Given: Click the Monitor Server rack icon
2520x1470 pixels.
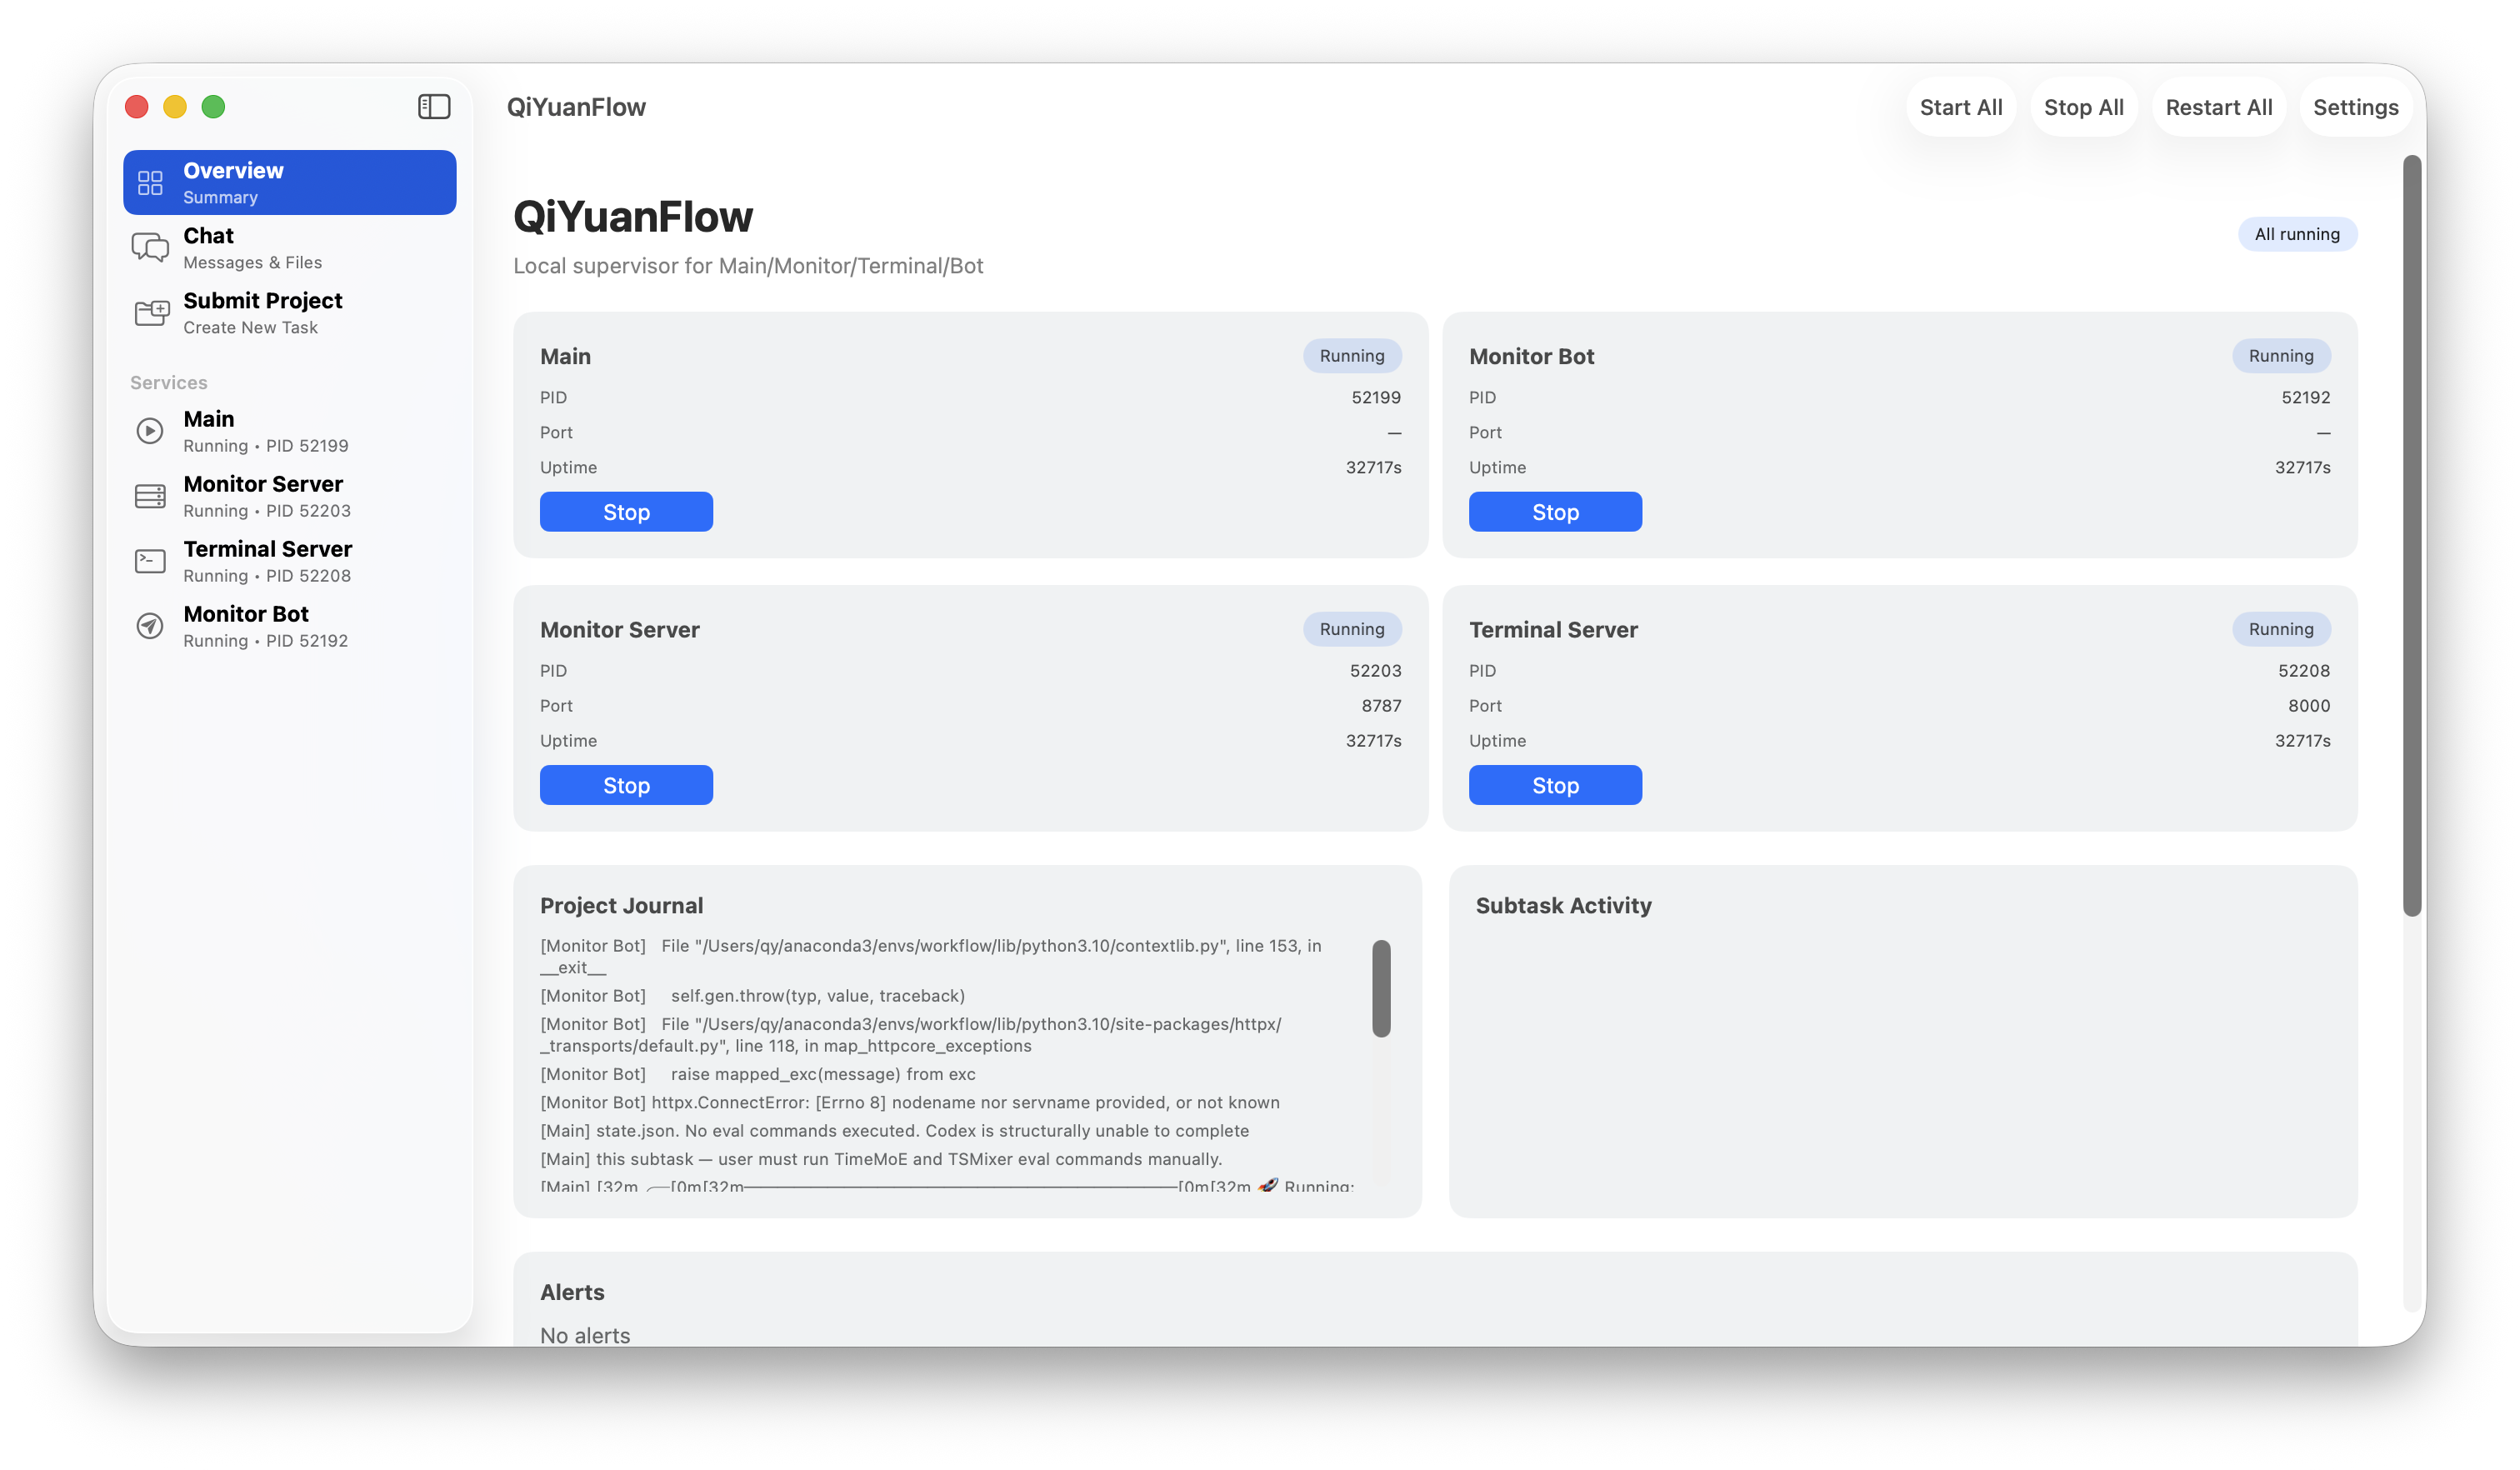Looking at the screenshot, I should pos(150,496).
